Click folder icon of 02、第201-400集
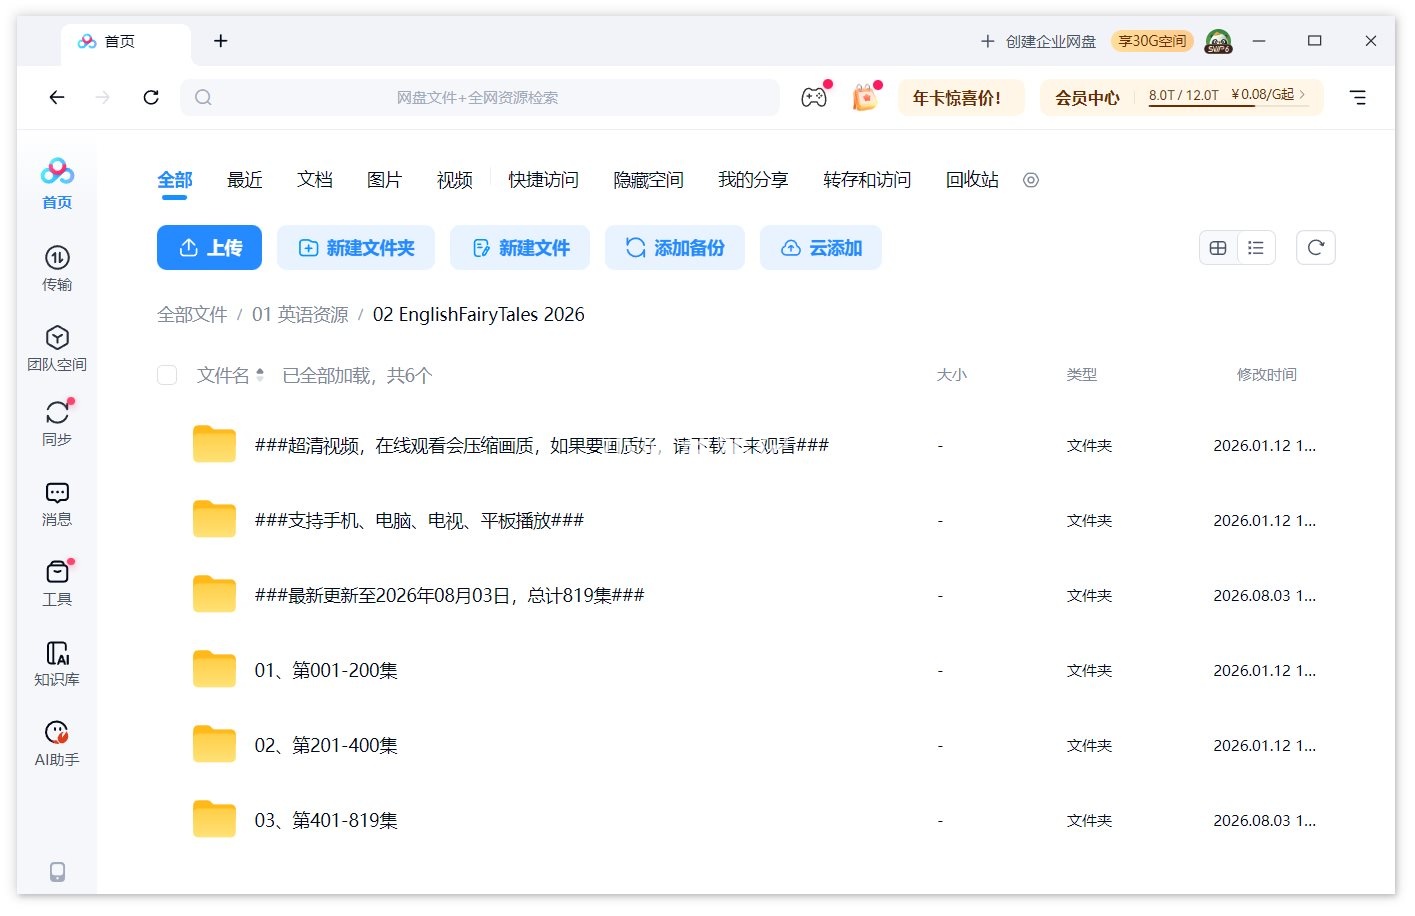Viewport: 1415px width, 916px height. (x=214, y=744)
